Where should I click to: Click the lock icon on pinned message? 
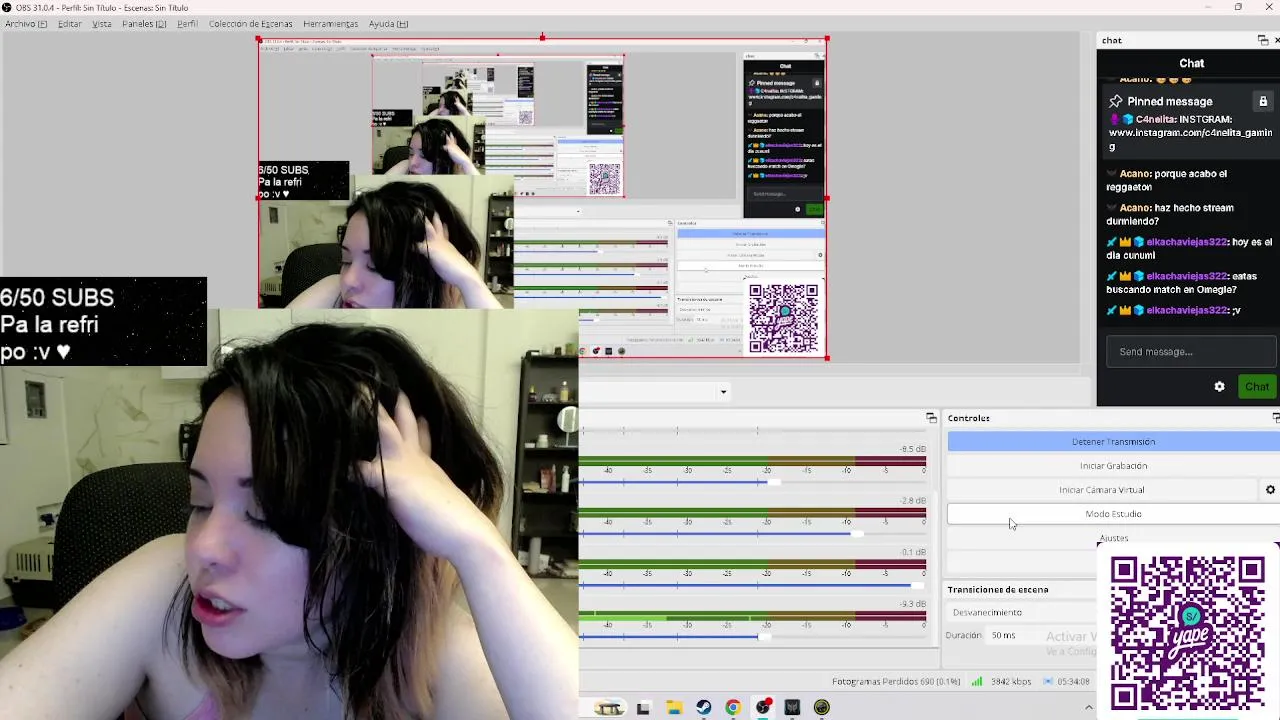[x=1263, y=101]
